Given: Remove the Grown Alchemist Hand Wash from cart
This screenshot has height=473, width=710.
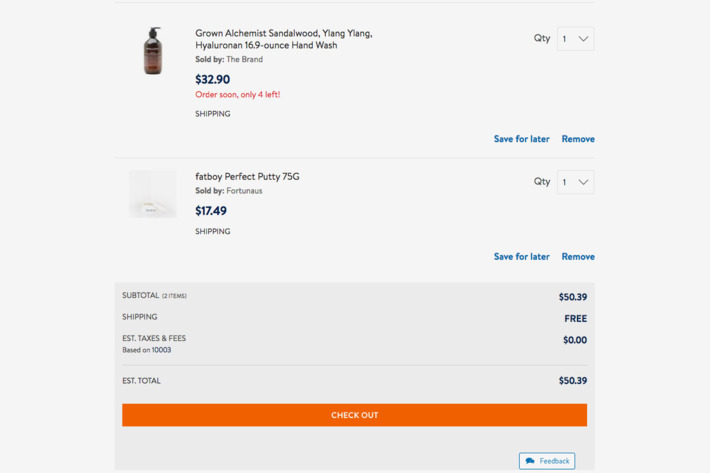Looking at the screenshot, I should [578, 139].
